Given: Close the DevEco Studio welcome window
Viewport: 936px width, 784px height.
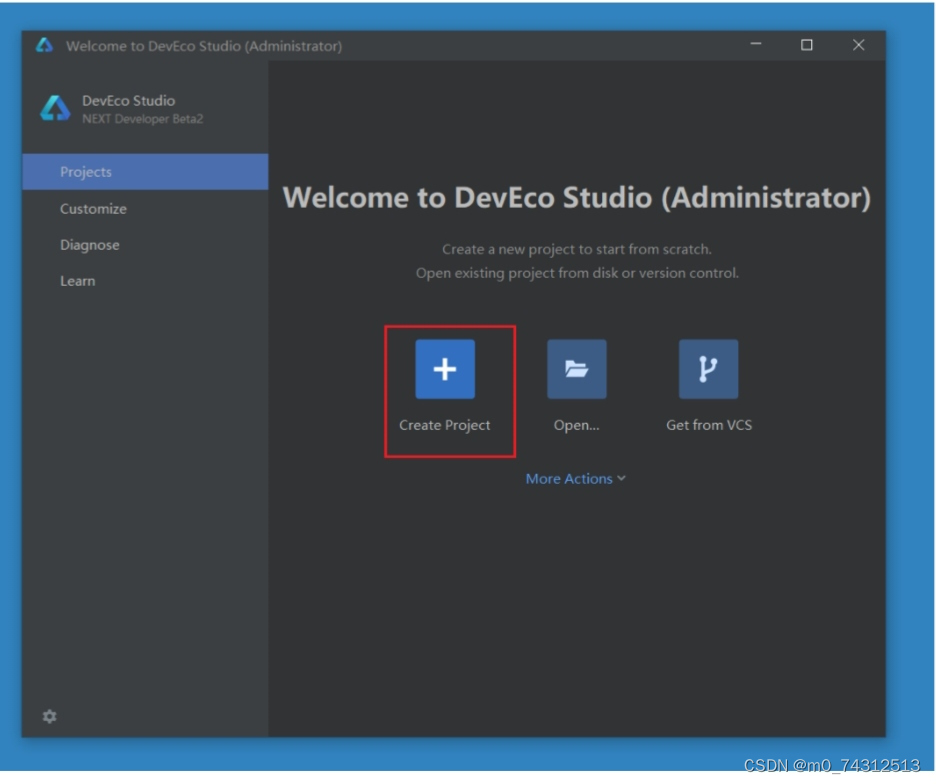Looking at the screenshot, I should tap(858, 45).
